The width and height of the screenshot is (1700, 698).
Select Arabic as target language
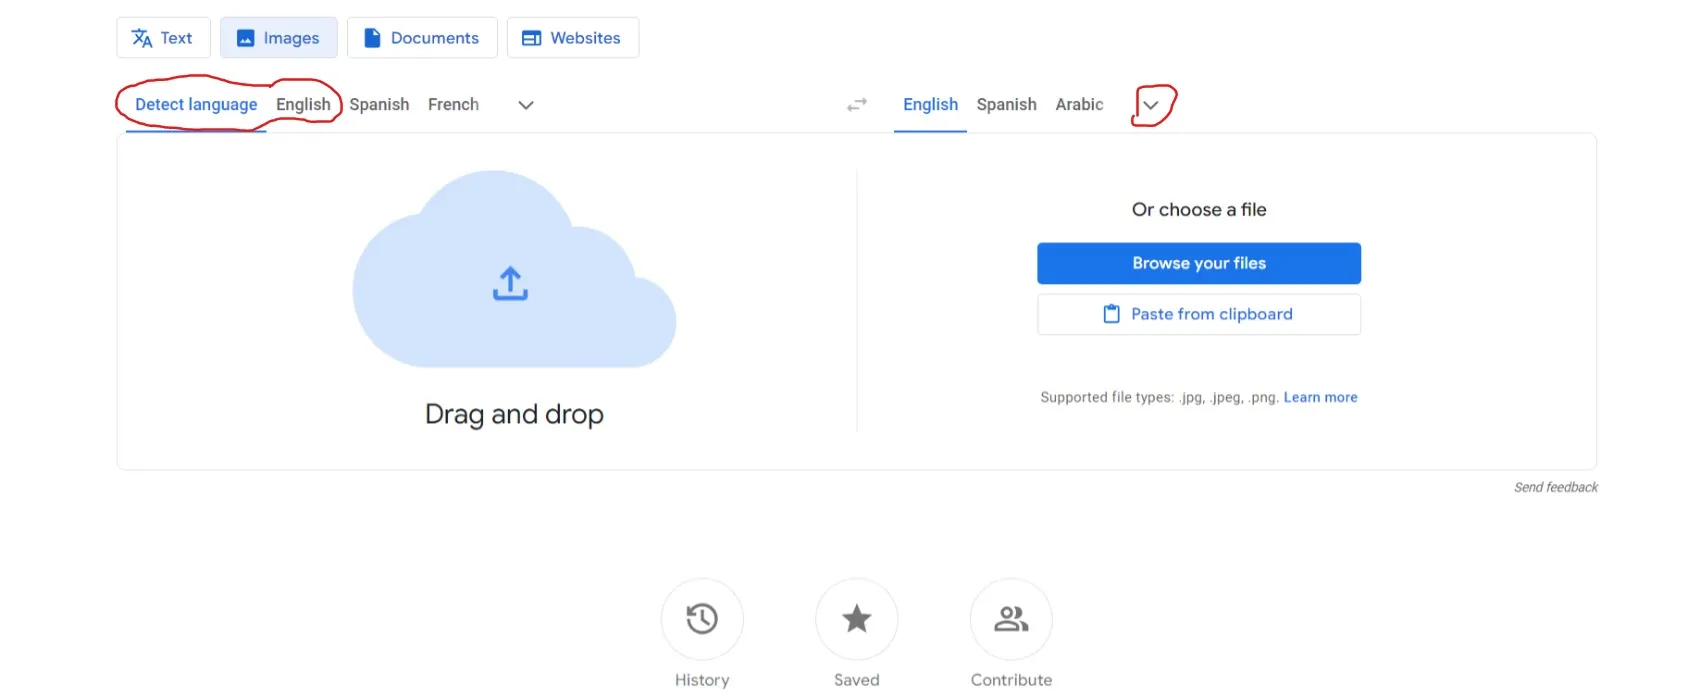(x=1079, y=104)
